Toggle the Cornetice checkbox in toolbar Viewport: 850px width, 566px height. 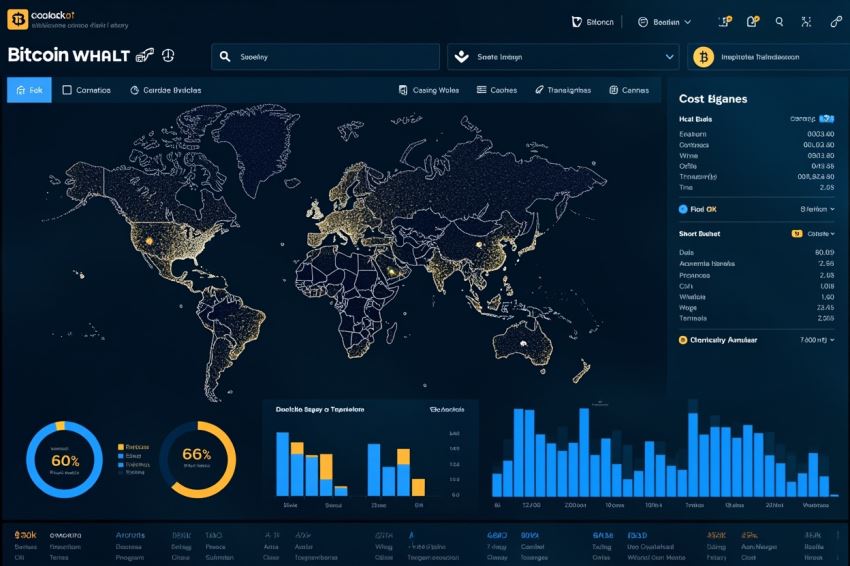pos(67,90)
